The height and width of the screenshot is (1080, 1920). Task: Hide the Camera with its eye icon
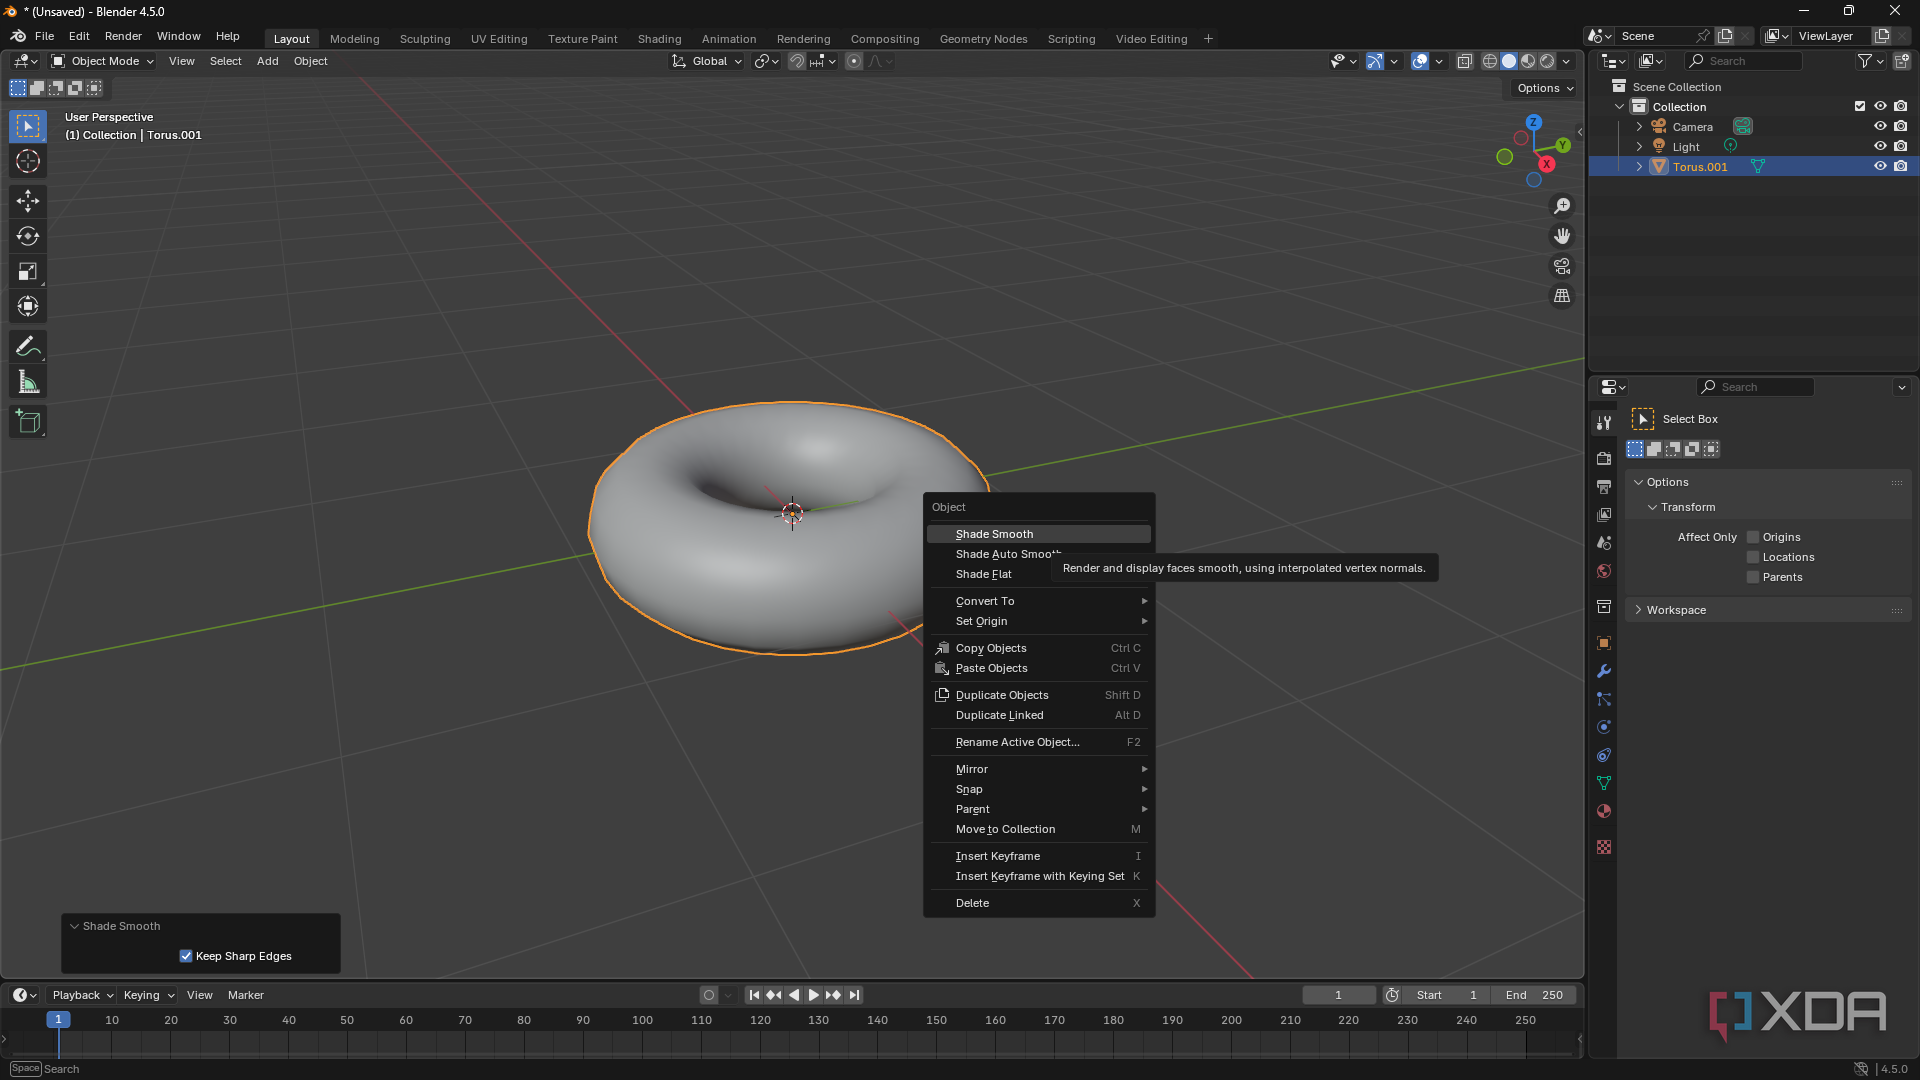pyautogui.click(x=1880, y=126)
